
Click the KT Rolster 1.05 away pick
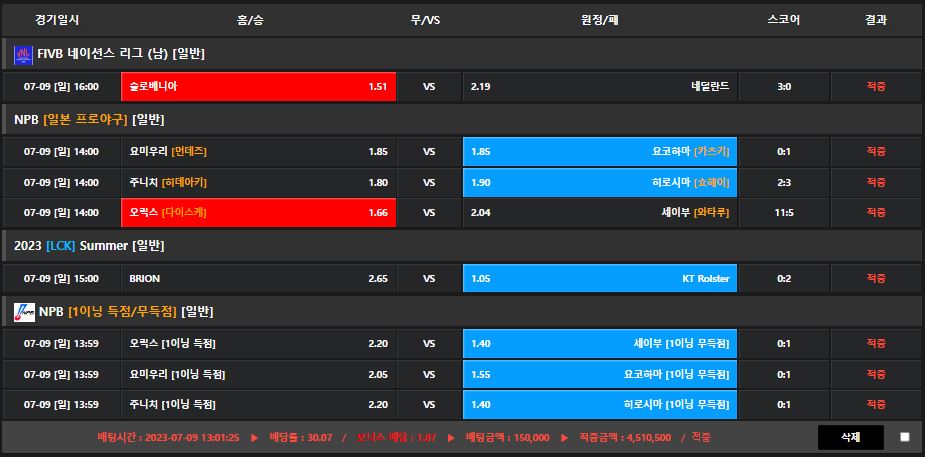click(599, 279)
